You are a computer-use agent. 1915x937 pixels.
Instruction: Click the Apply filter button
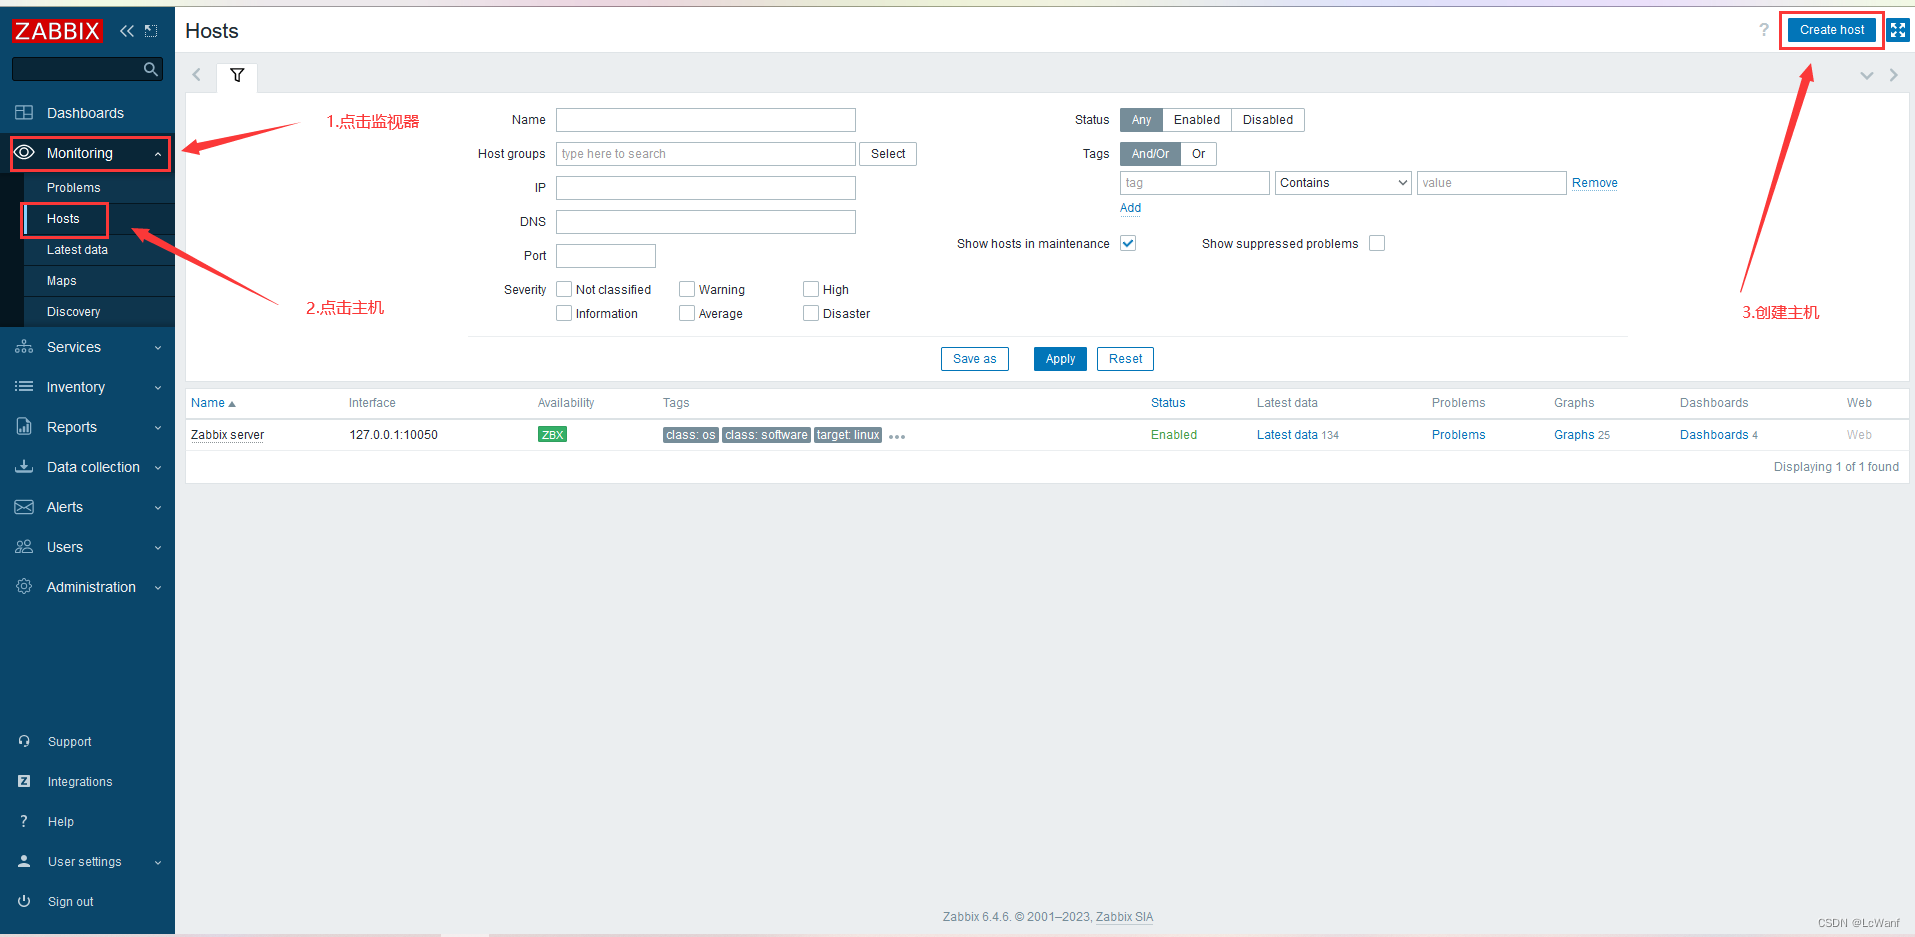(x=1060, y=359)
